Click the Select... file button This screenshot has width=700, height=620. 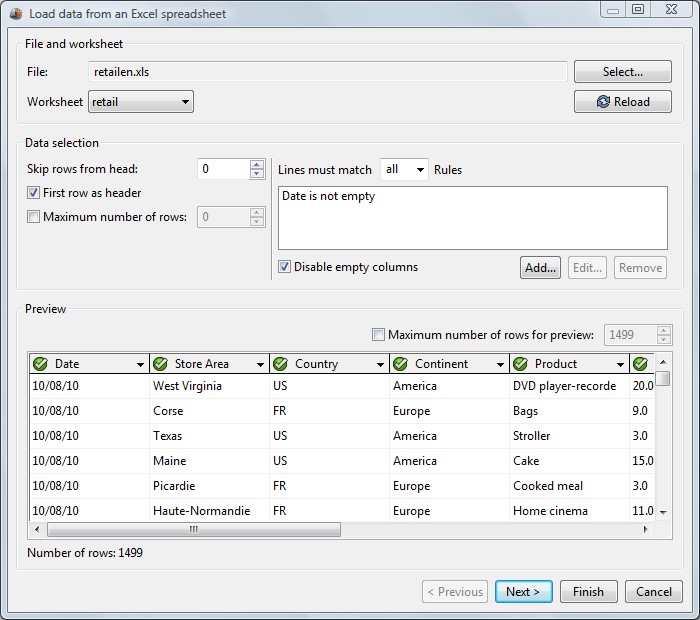(623, 72)
